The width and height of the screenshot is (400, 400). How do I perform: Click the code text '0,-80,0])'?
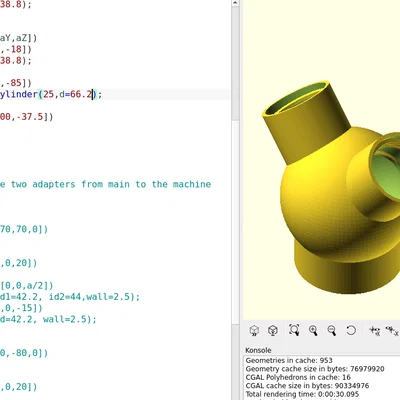coord(24,353)
